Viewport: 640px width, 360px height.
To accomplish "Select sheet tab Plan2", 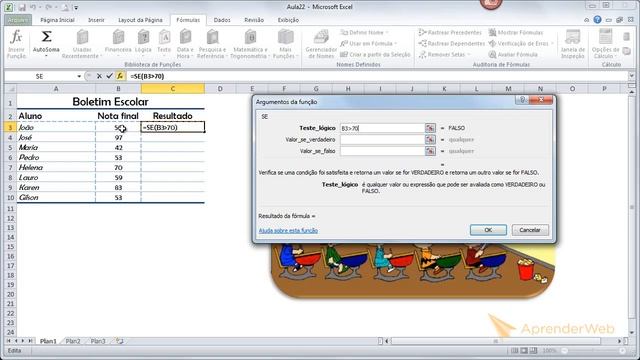I will (x=73, y=341).
